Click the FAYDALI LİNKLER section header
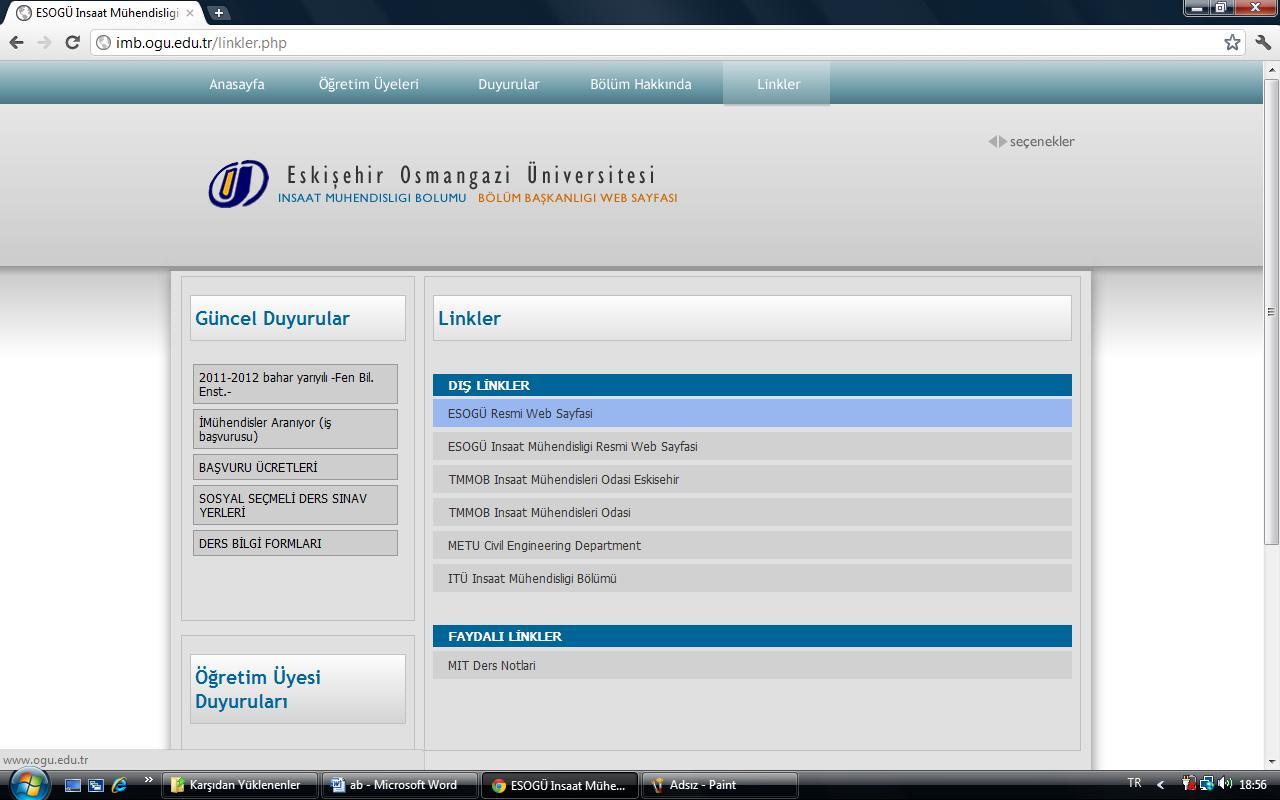Viewport: 1280px width, 800px height. tap(752, 636)
